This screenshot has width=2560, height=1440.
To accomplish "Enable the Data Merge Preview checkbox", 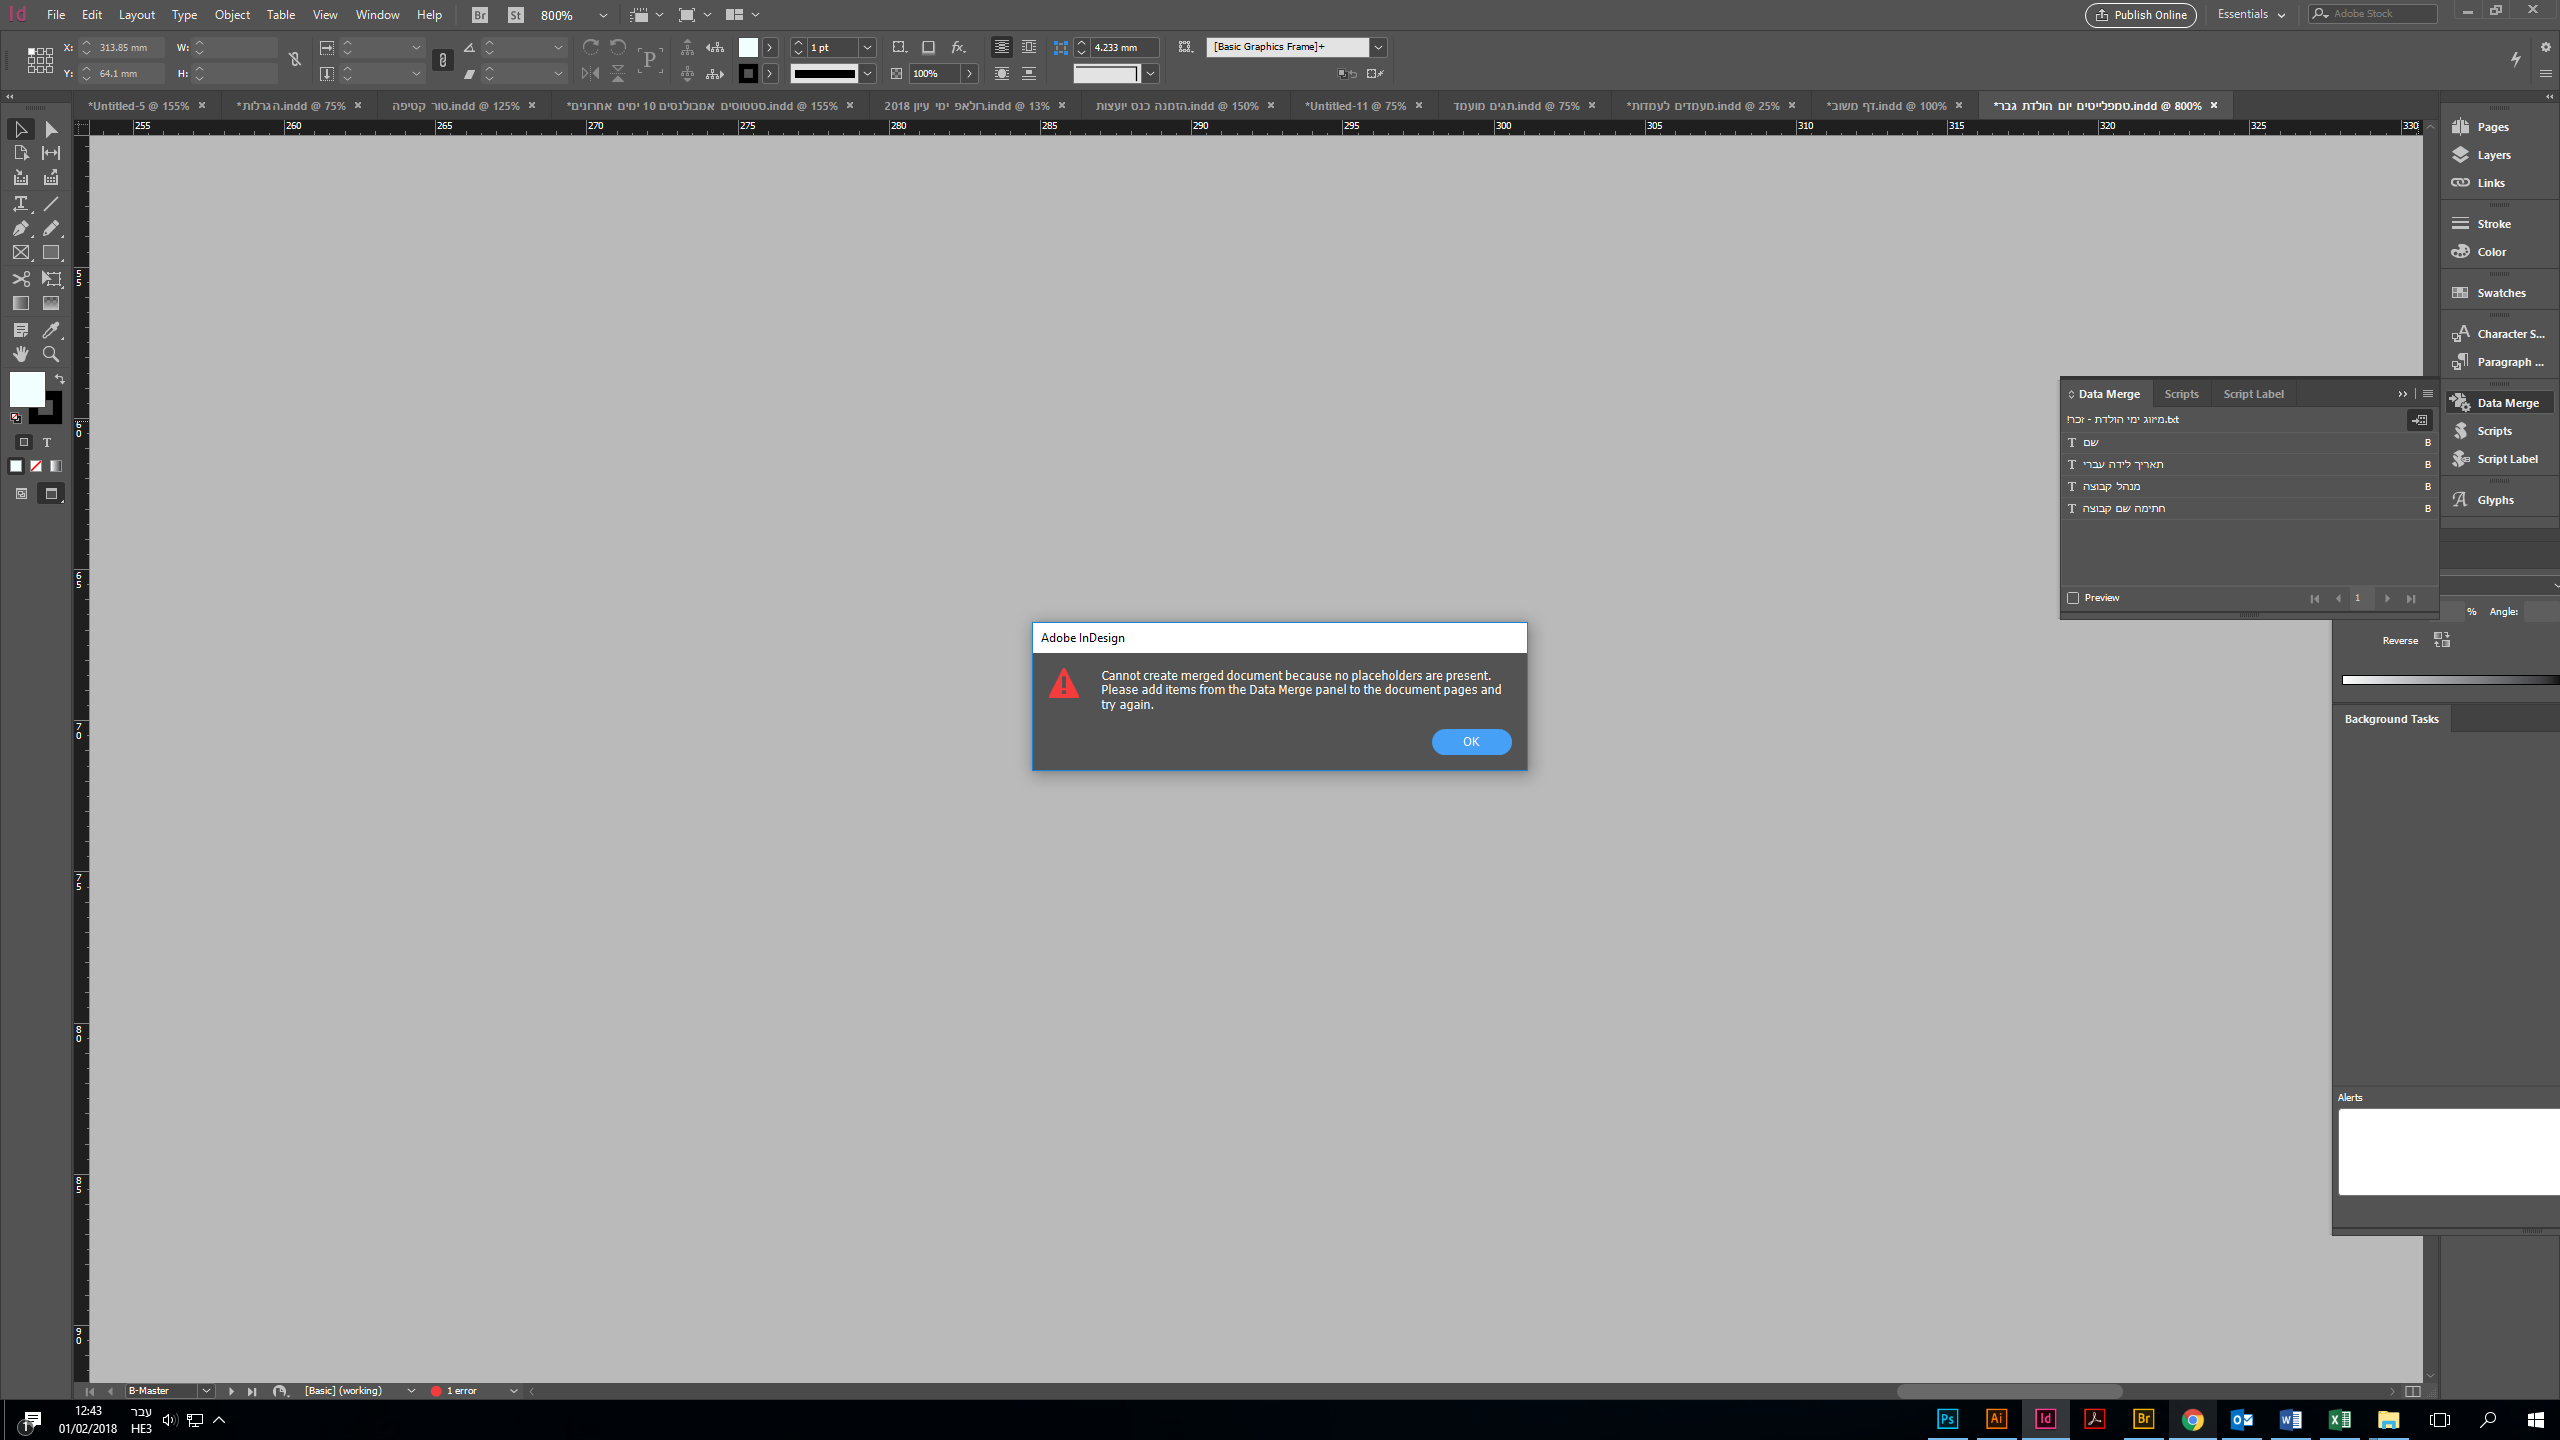I will click(2073, 598).
